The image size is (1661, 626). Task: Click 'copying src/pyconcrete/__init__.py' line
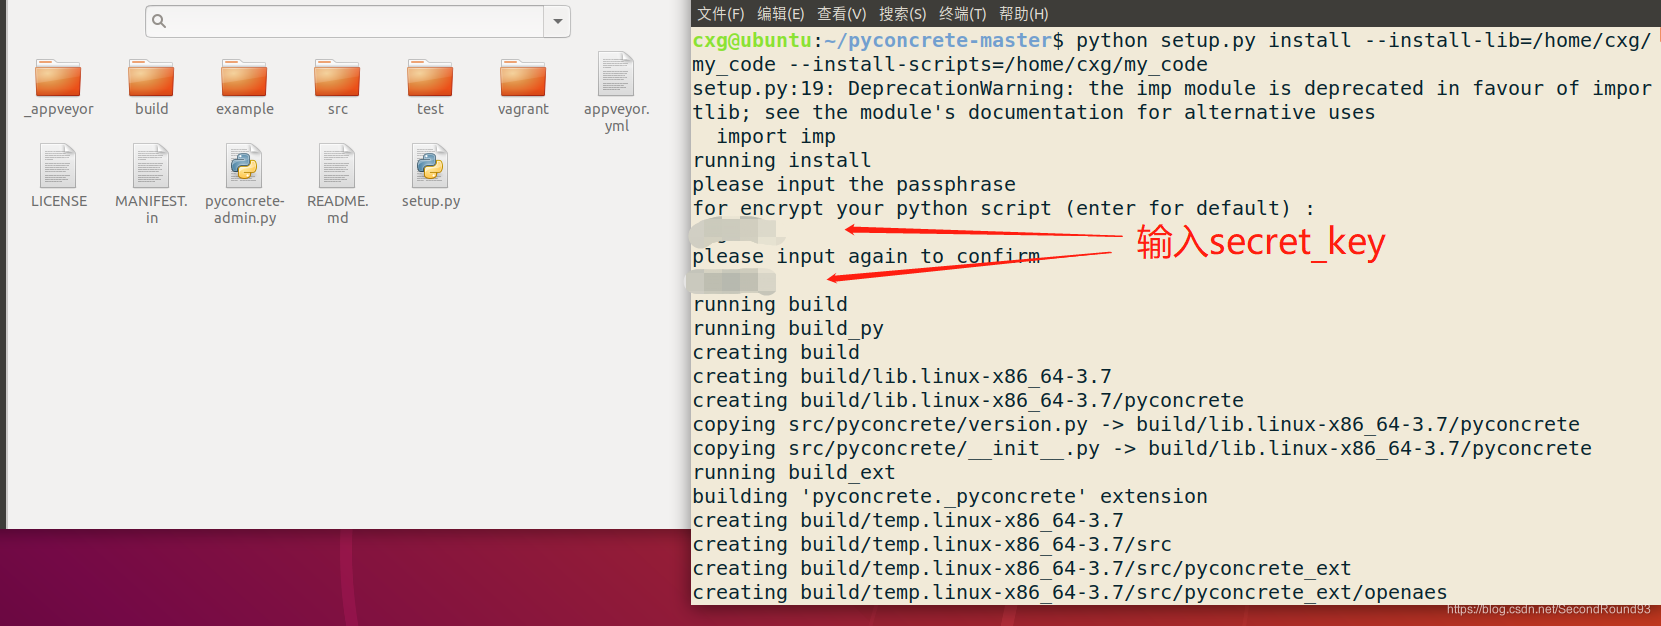[x=1142, y=448]
